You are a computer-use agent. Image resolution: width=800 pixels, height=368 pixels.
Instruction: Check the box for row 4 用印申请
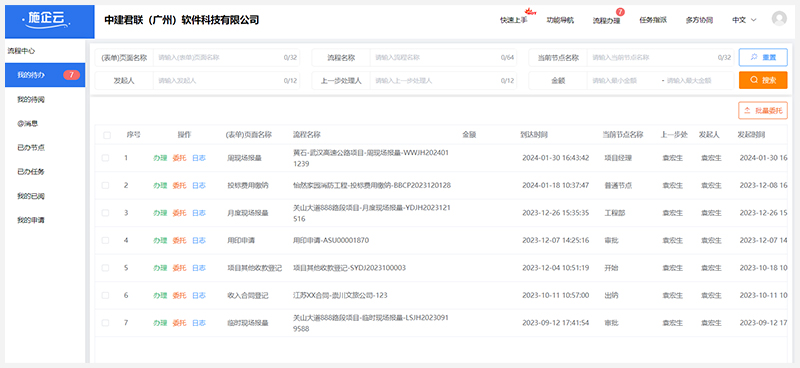click(105, 240)
